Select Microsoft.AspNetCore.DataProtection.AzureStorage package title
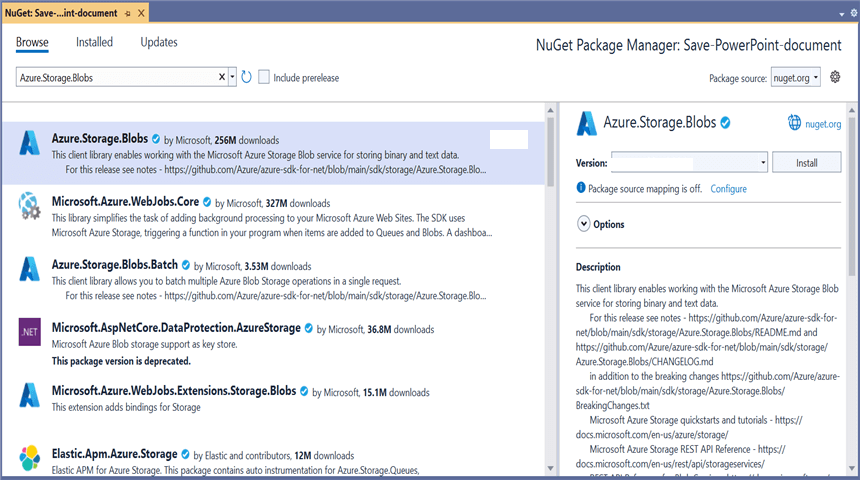The height and width of the screenshot is (480, 860). (176, 327)
